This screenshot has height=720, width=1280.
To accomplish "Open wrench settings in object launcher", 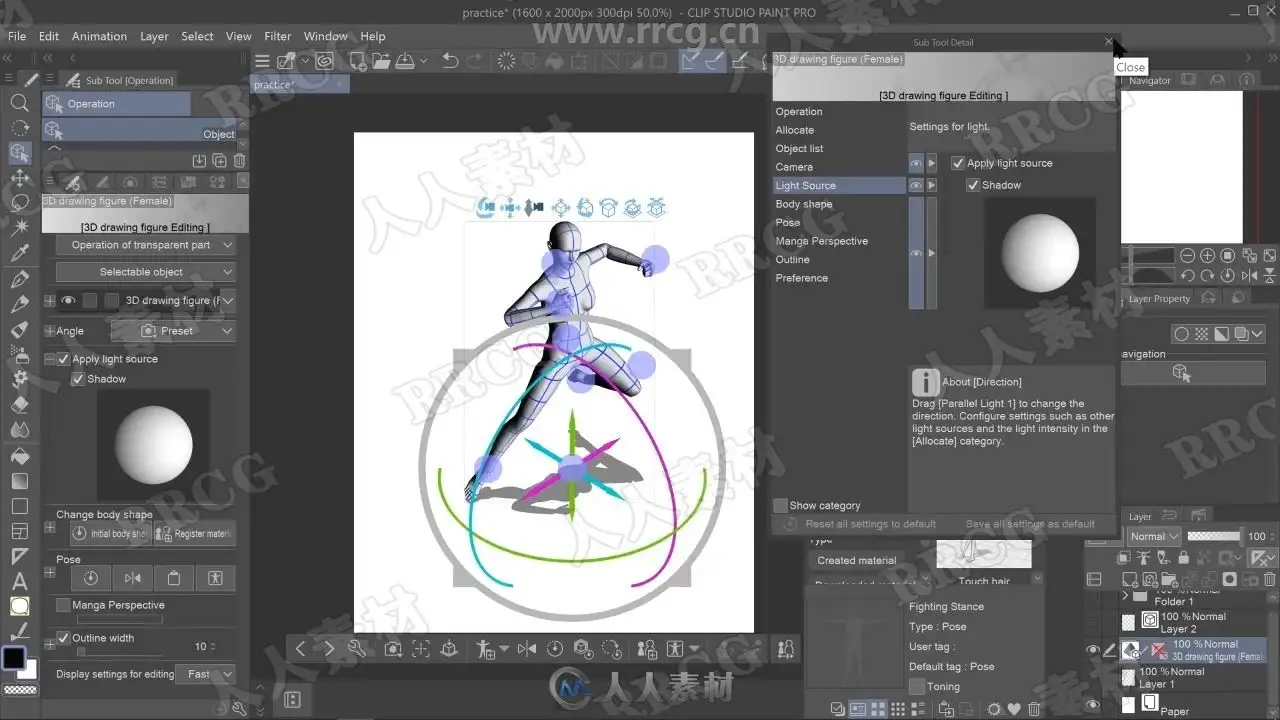I will coord(357,648).
